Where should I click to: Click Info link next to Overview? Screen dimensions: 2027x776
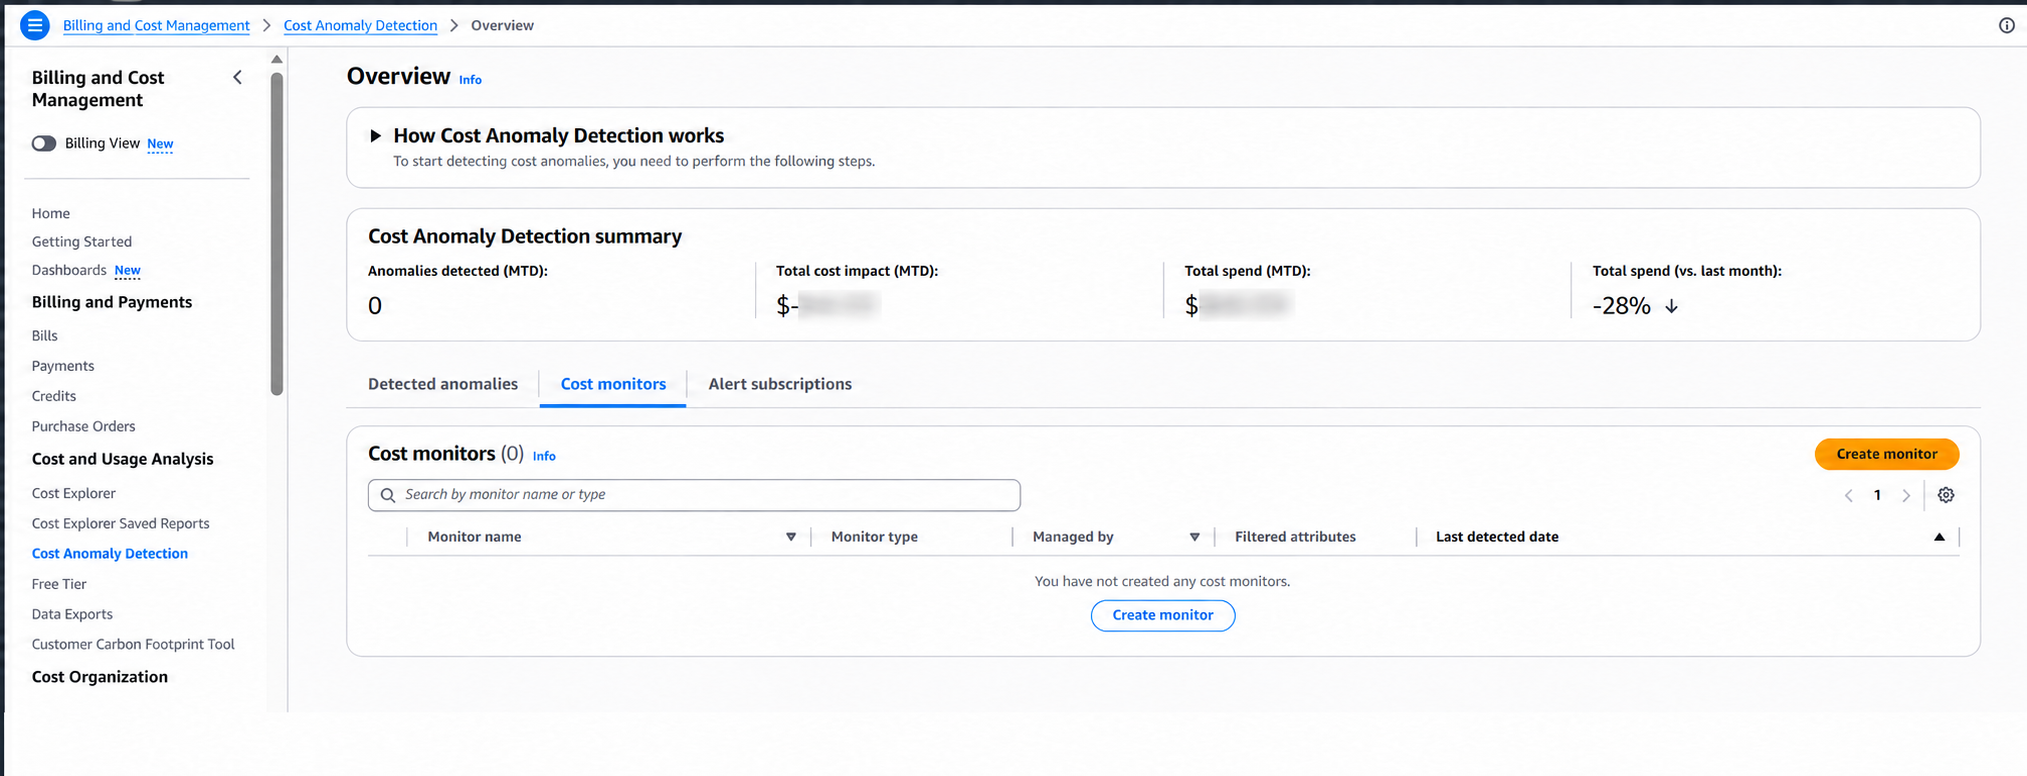(x=470, y=80)
